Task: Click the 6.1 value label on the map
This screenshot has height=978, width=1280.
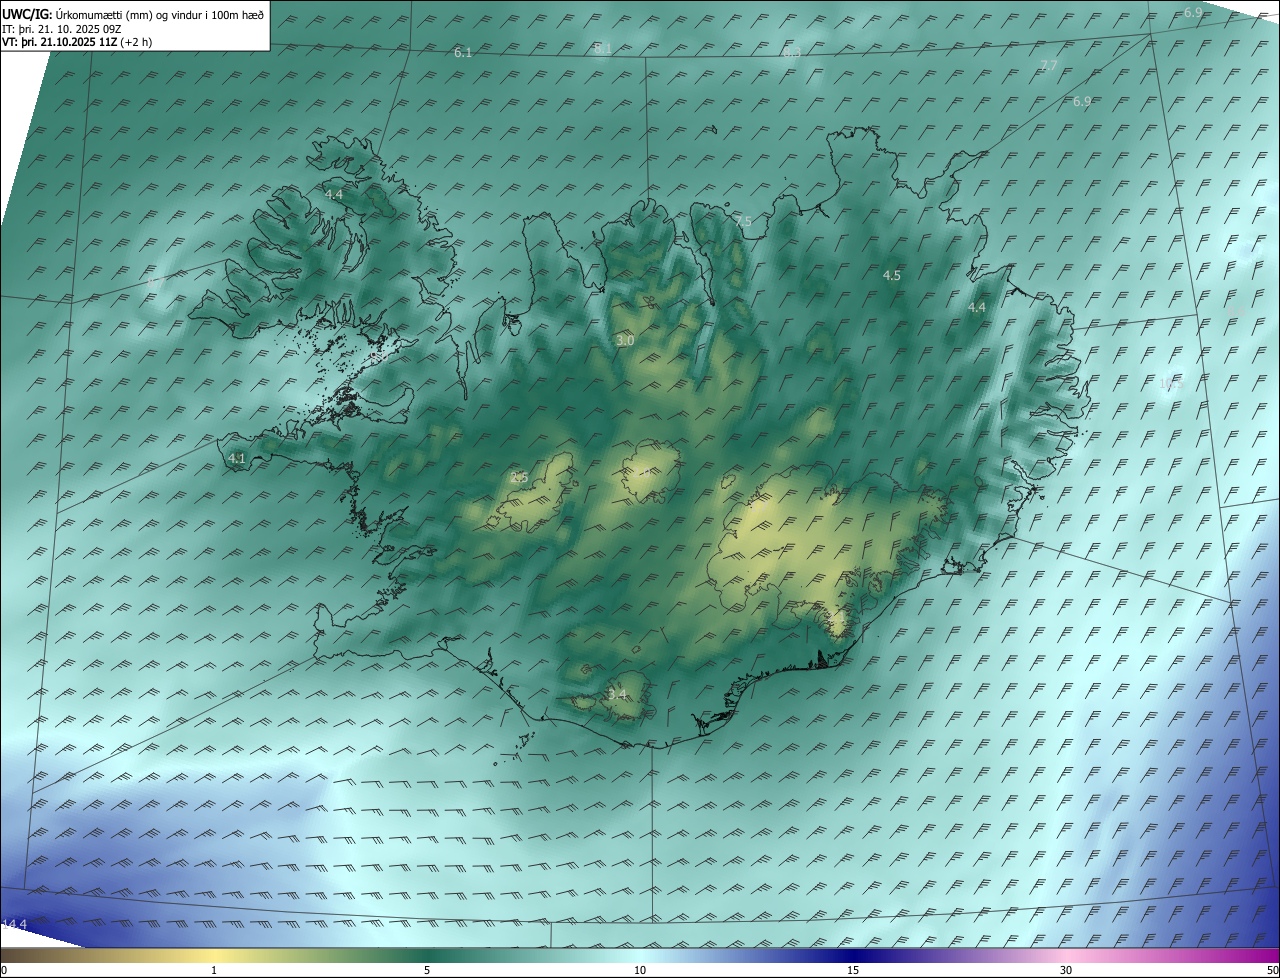Action: click(x=463, y=53)
